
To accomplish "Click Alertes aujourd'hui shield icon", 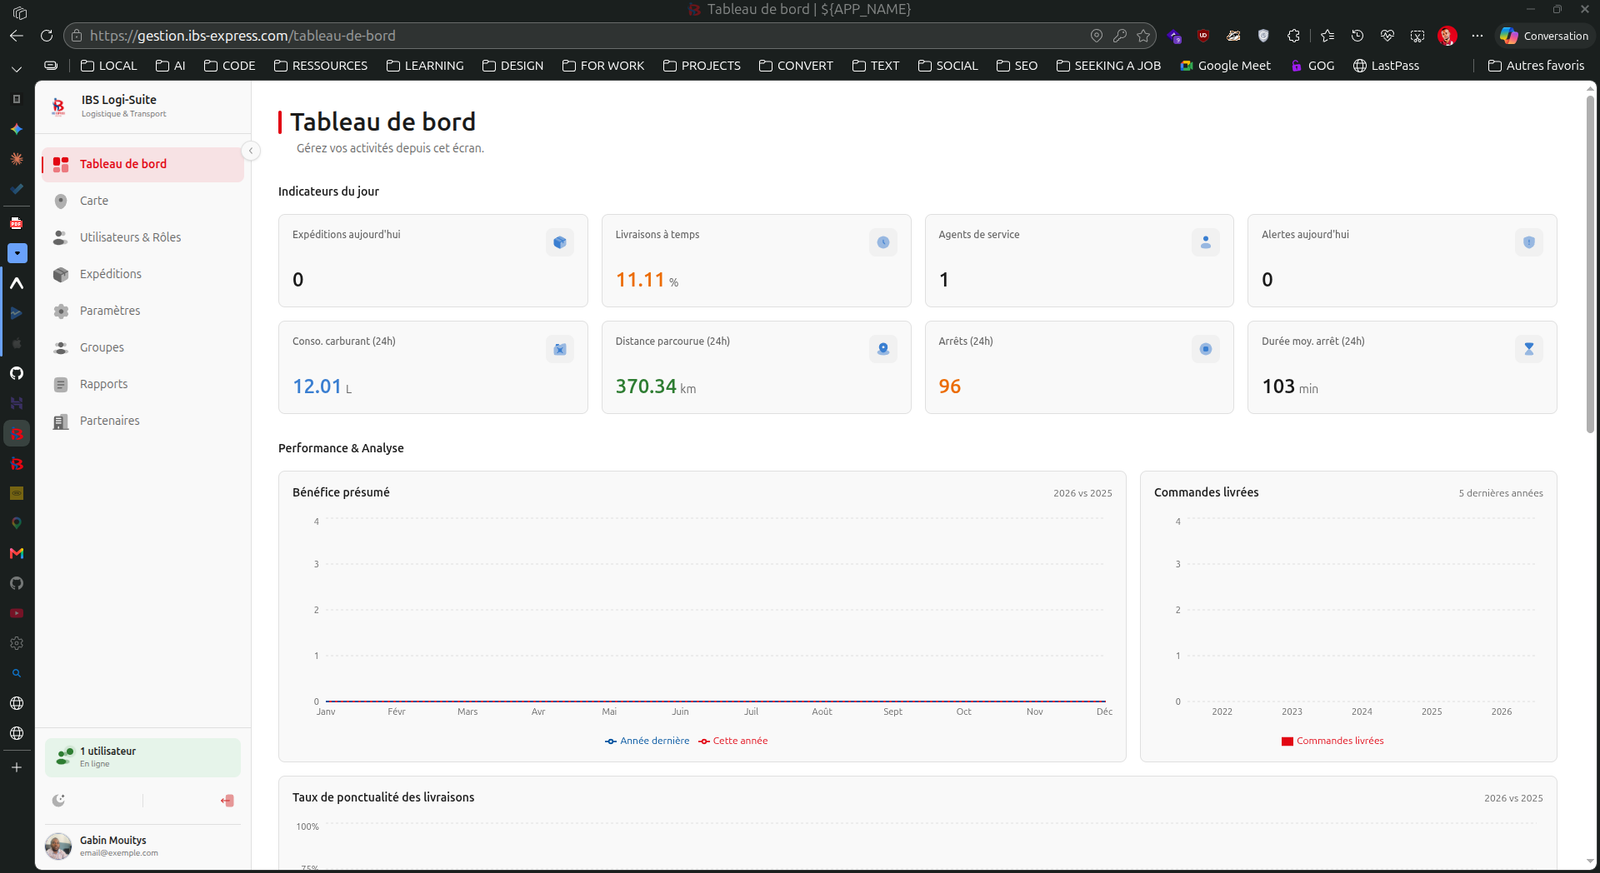I will [1529, 242].
